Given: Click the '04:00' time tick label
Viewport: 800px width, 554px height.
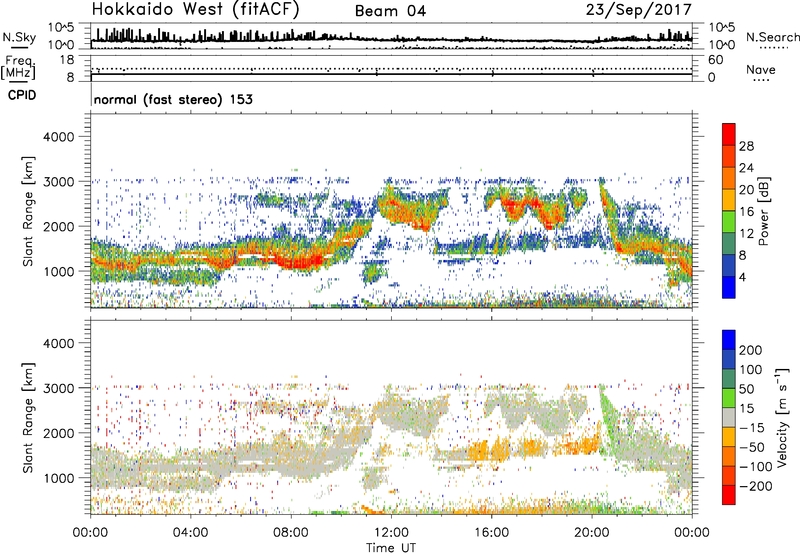Looking at the screenshot, I should (191, 533).
